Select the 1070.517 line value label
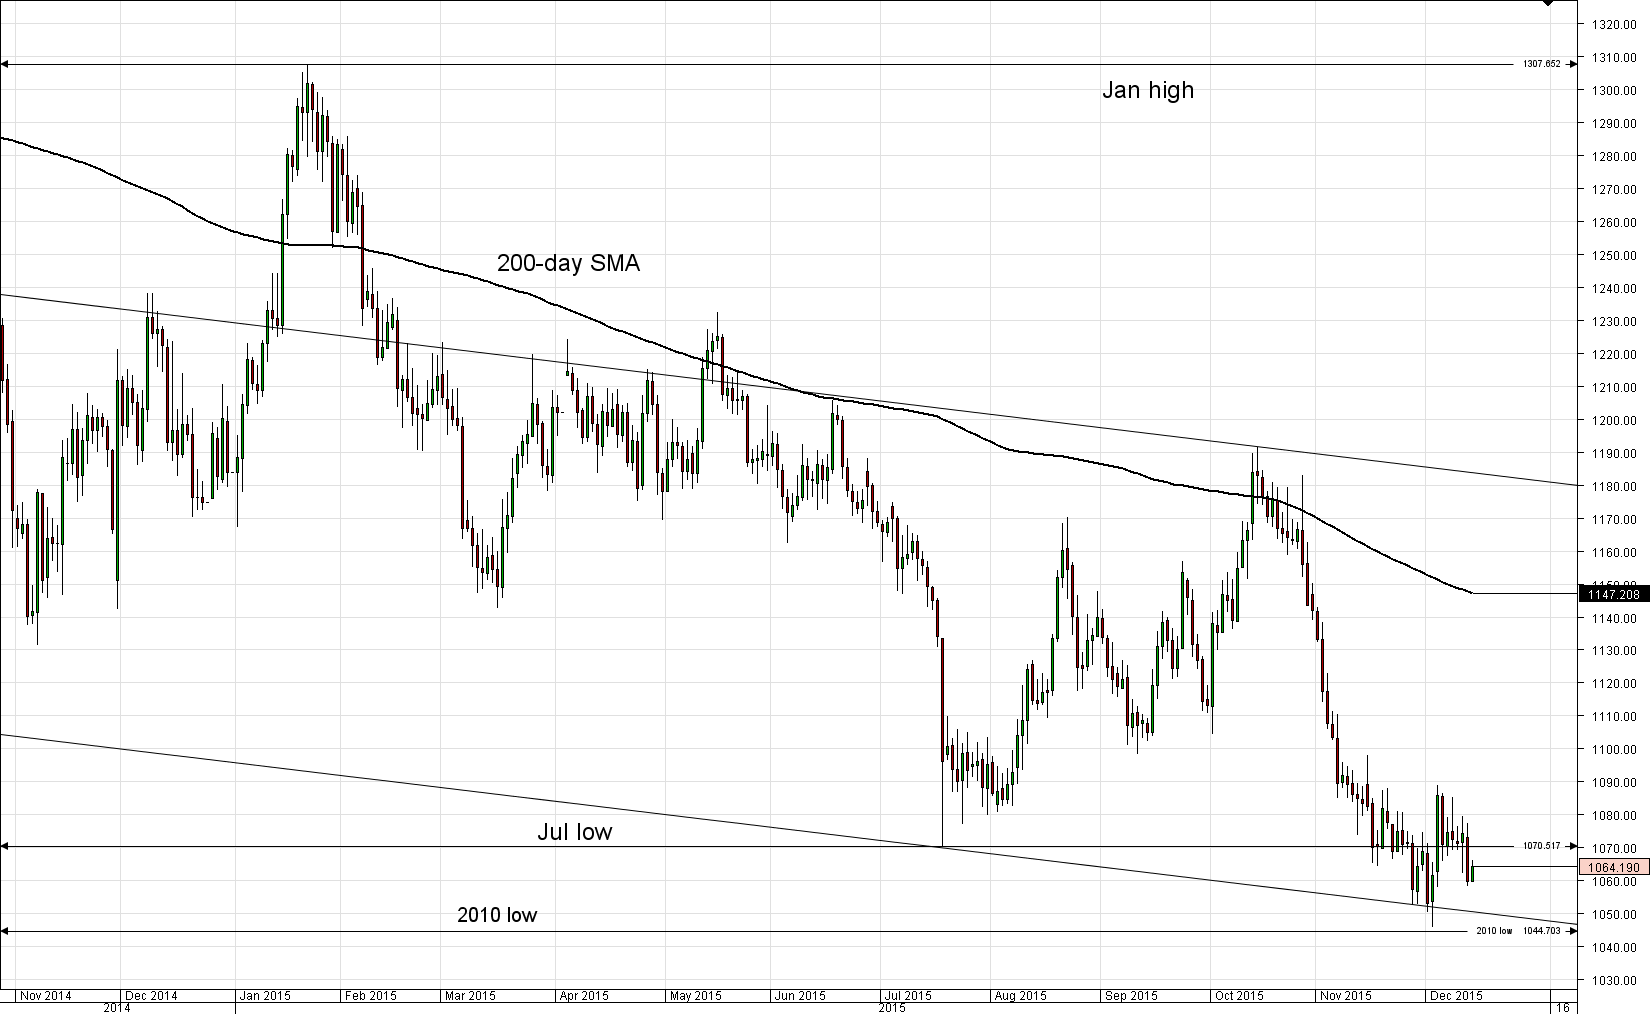Image resolution: width=1651 pixels, height=1014 pixels. [1542, 846]
